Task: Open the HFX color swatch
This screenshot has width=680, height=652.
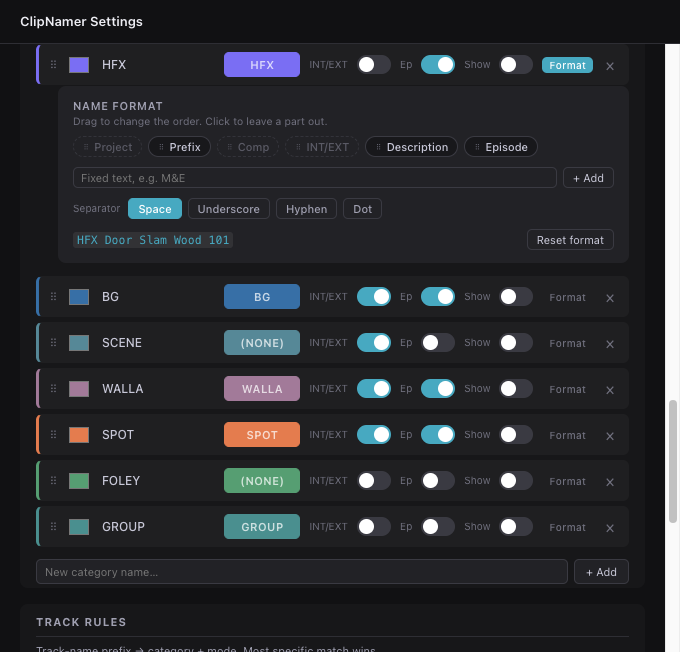Action: pos(79,65)
